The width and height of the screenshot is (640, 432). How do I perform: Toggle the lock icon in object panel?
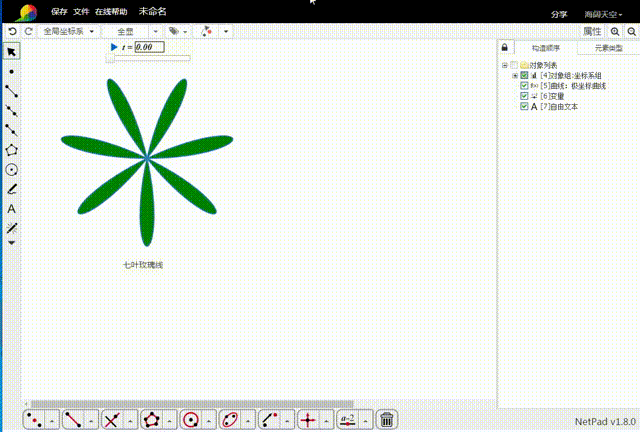tap(504, 47)
